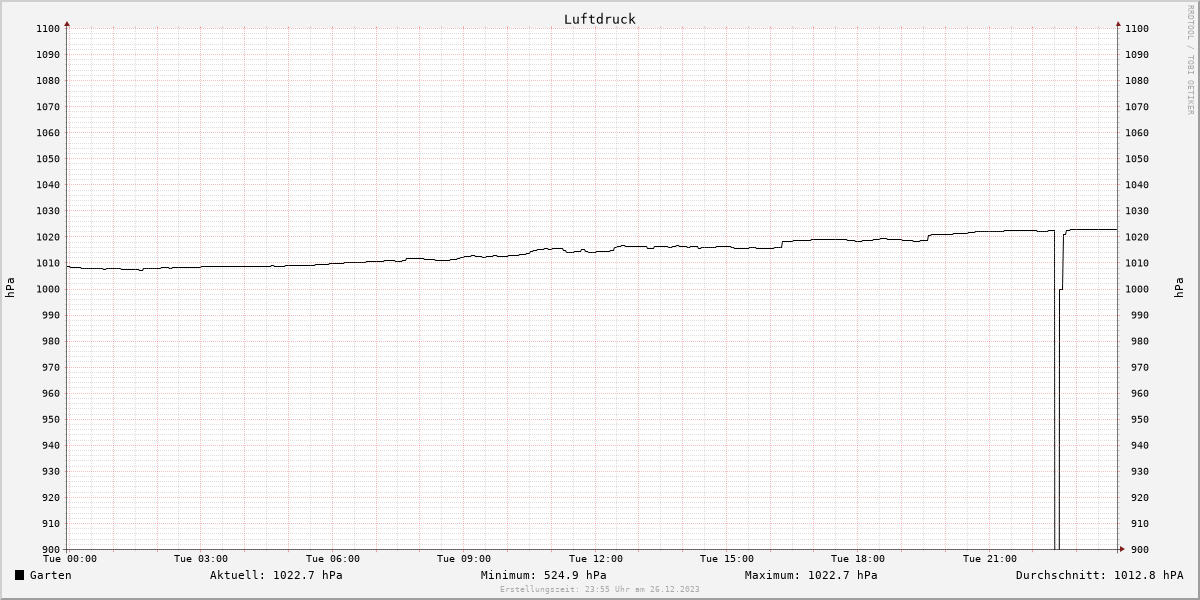Click the black Garten legend color square
Screen dimensions: 1200x600
19,575
